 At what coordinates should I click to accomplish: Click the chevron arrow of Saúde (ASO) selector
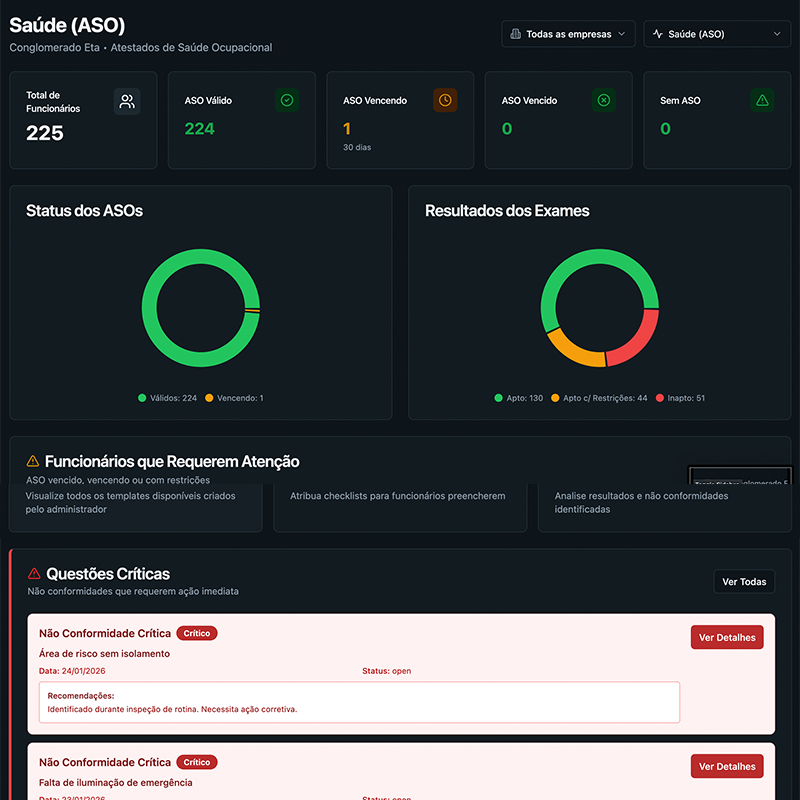[x=778, y=34]
